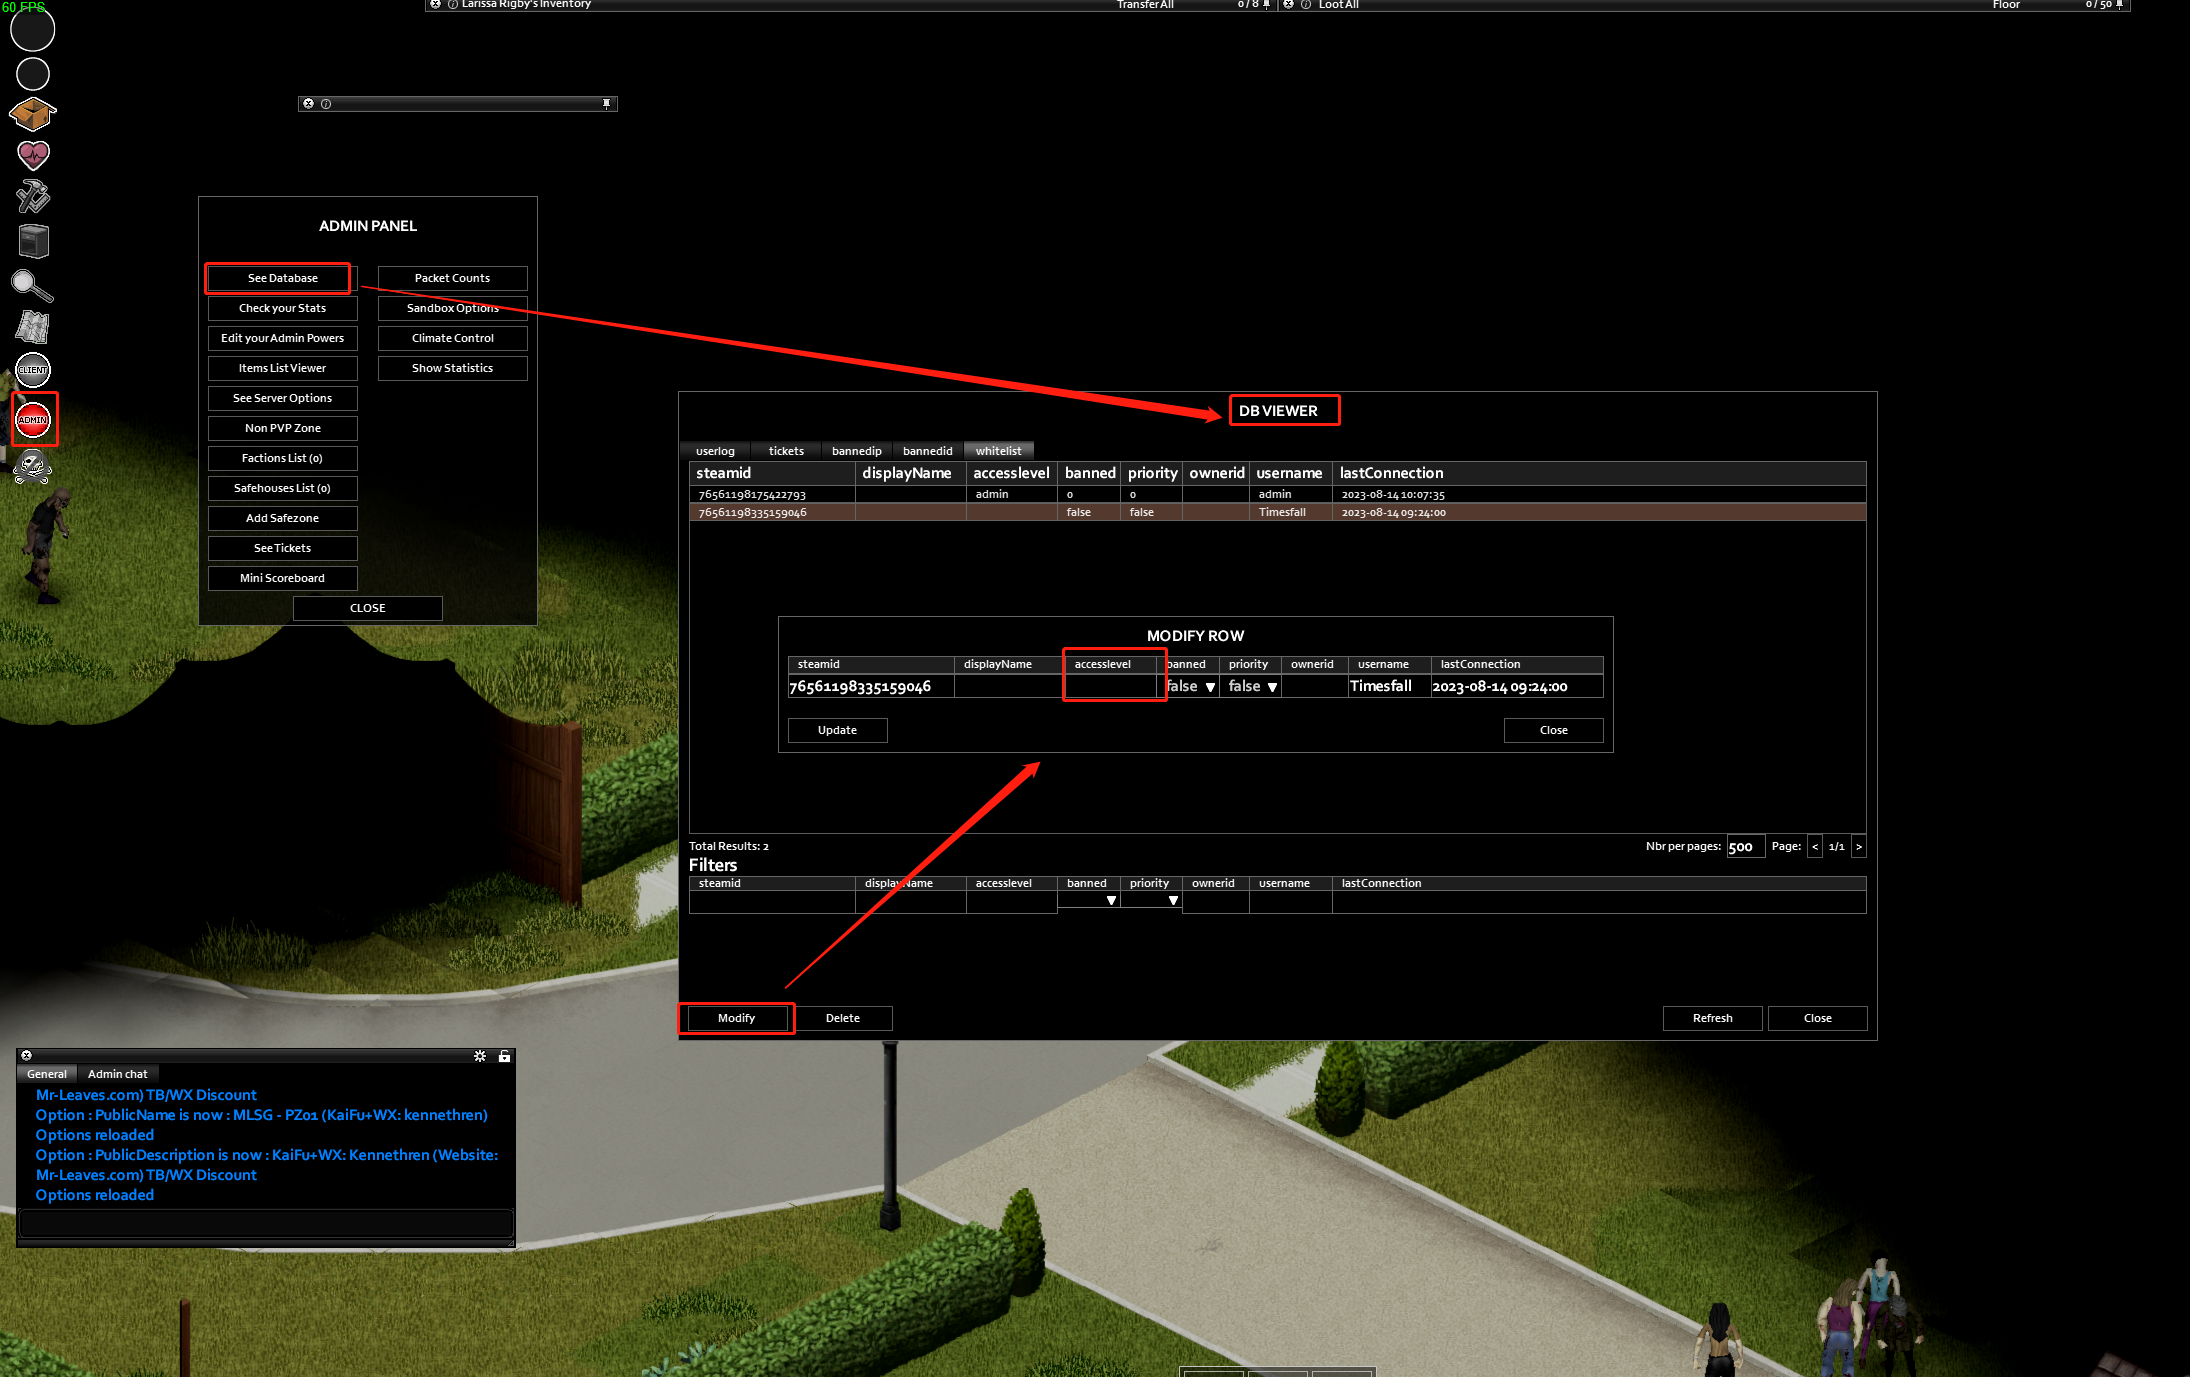Screen dimensions: 2190x1377
Task: Open Edit your Admin Powers
Action: pyautogui.click(x=283, y=338)
